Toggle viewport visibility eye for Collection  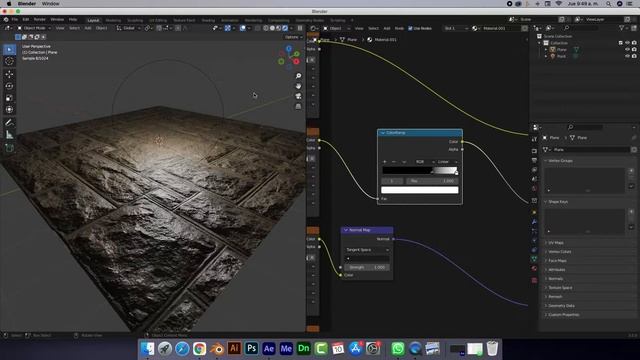(x=627, y=43)
